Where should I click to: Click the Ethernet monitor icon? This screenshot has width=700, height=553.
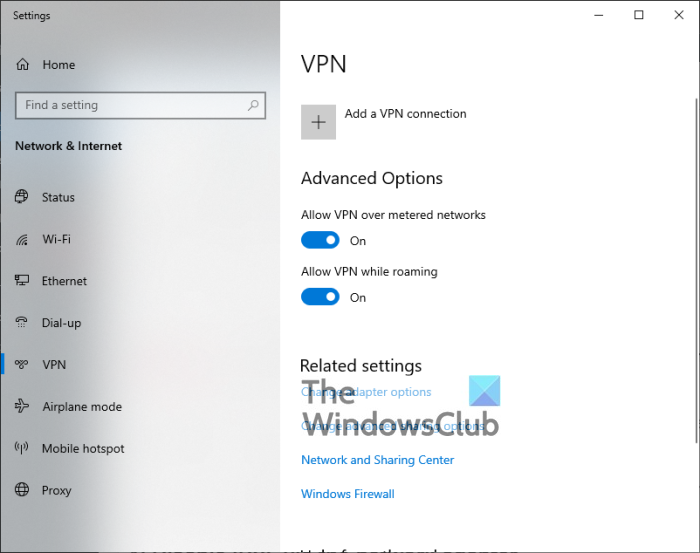22,281
